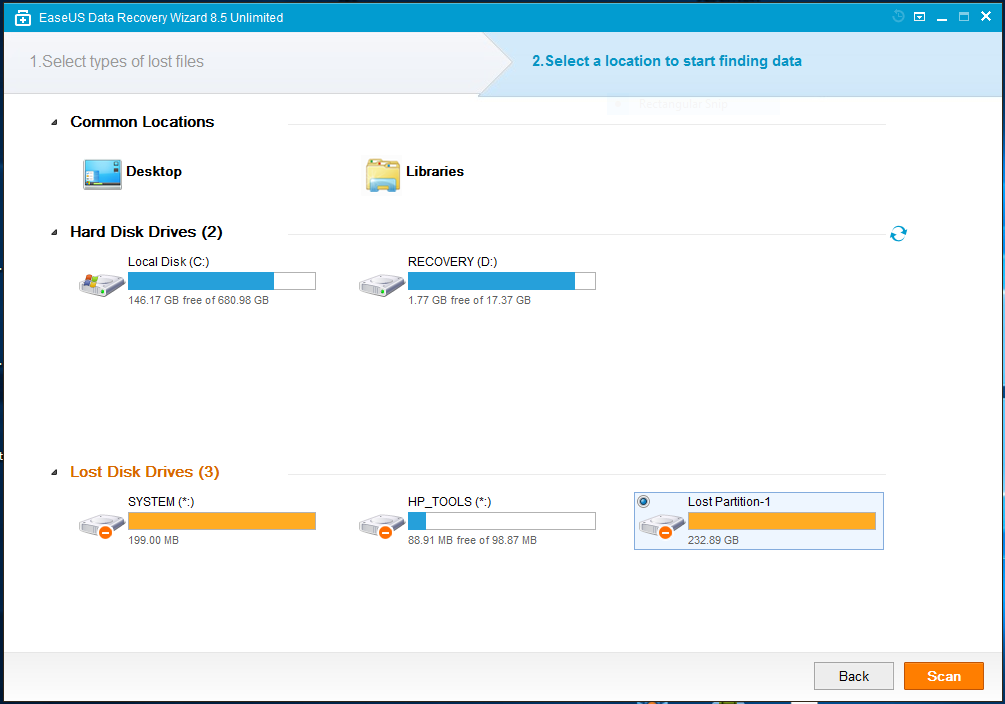Click the 'Common Locations' heading
Screen dimensions: 1005x704
(x=142, y=122)
